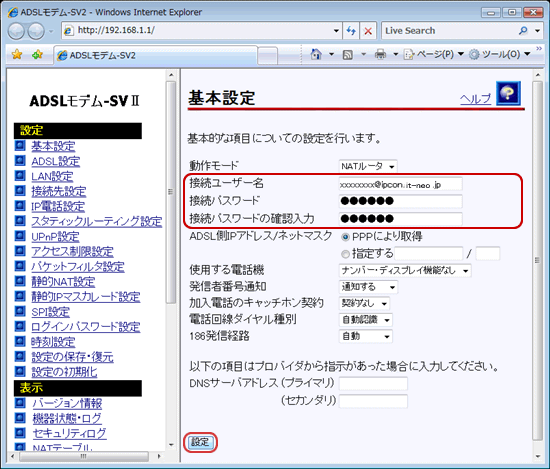Image resolution: width=550 pixels, height=469 pixels.
Task: Open パケットフィルタ設定 page
Action: click(78, 266)
